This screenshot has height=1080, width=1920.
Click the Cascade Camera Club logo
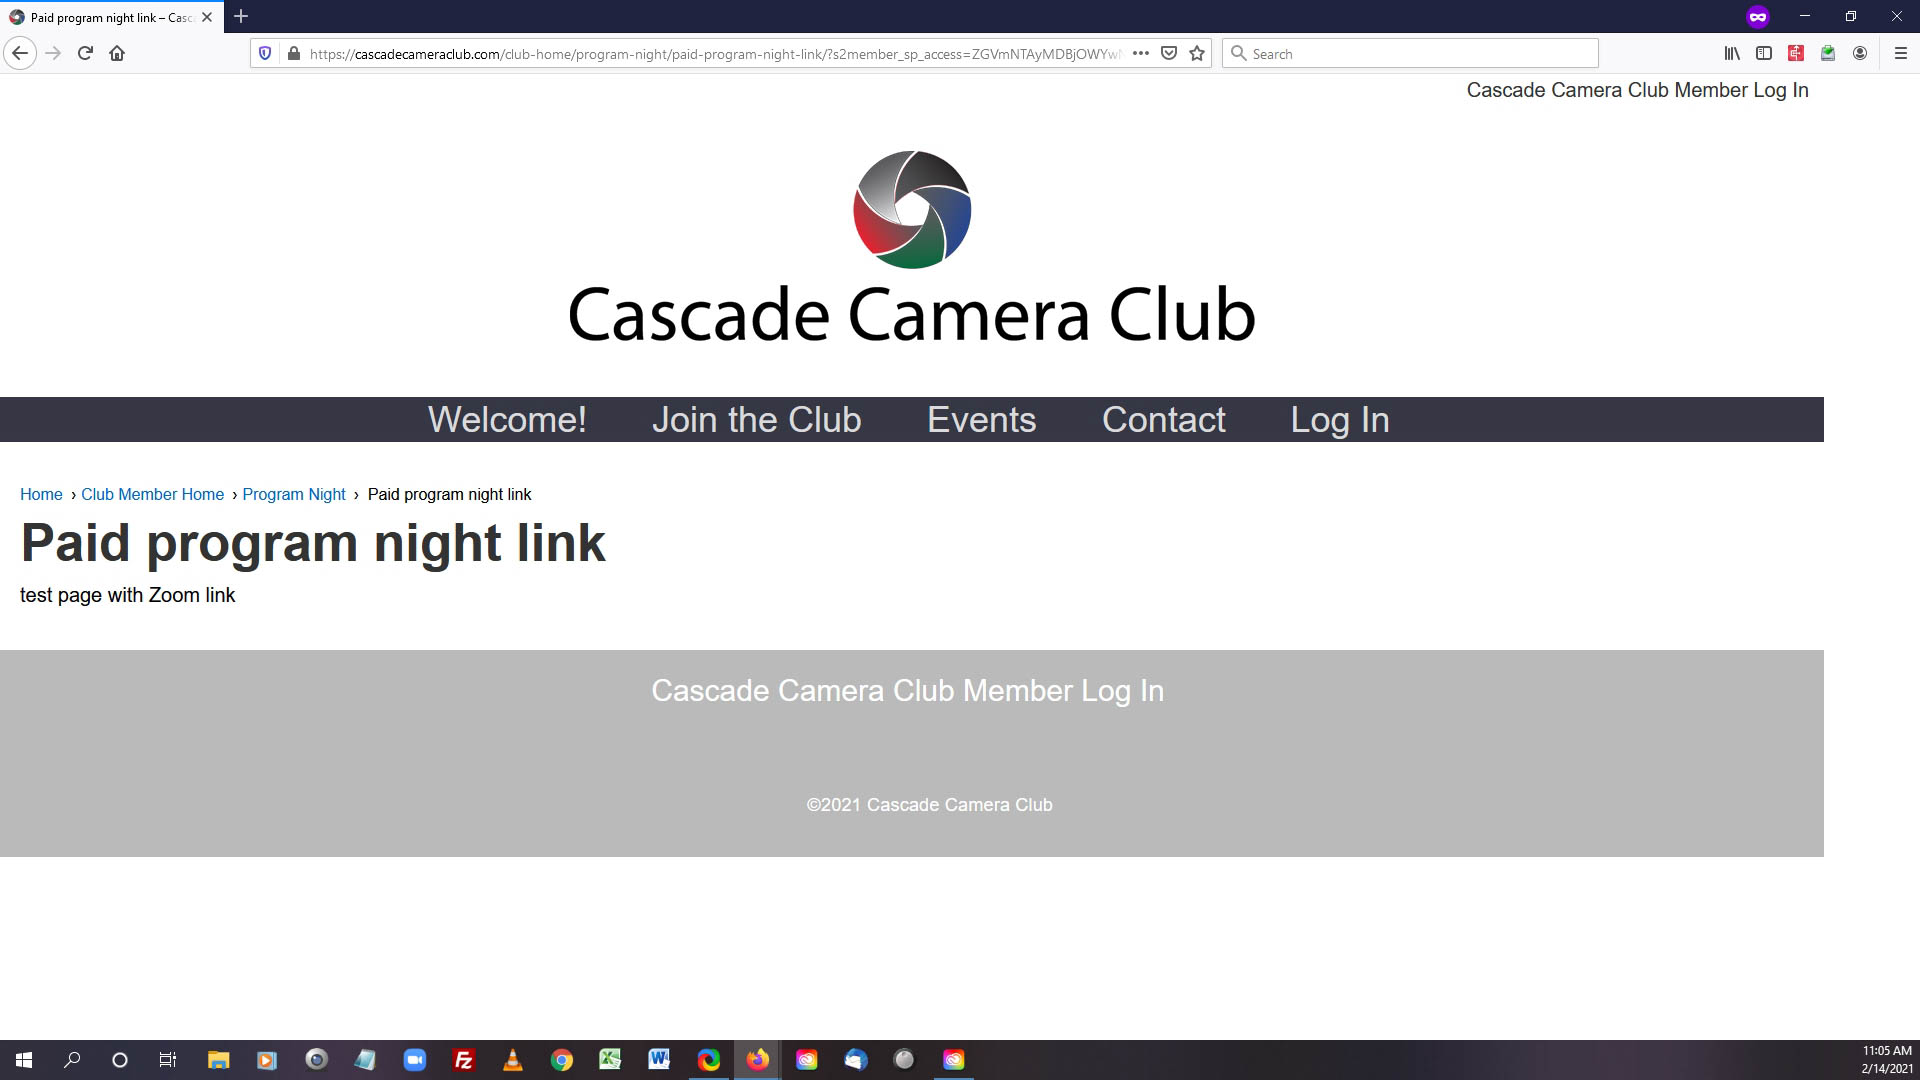pos(911,245)
